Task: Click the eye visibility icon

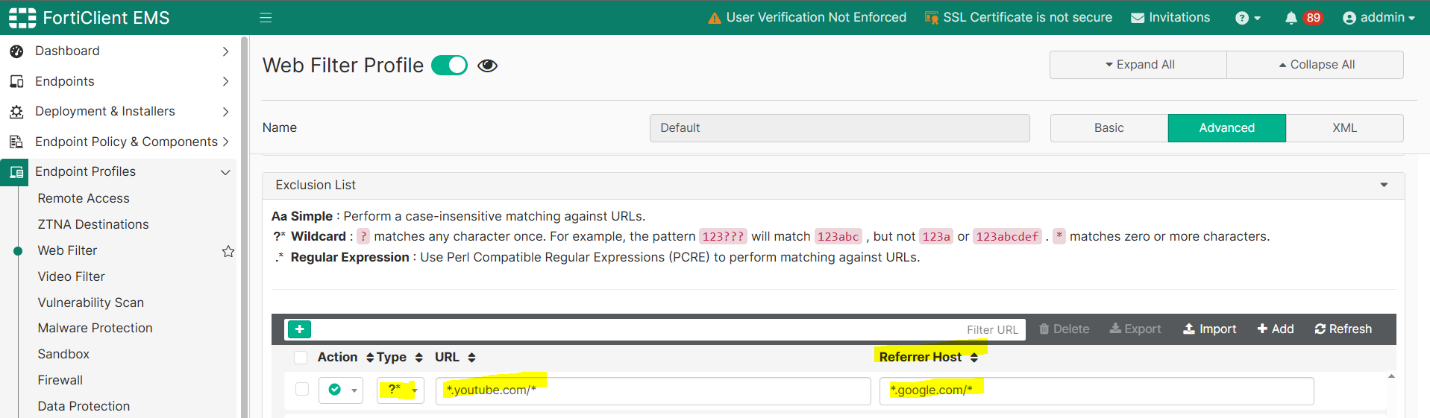Action: 487,66
